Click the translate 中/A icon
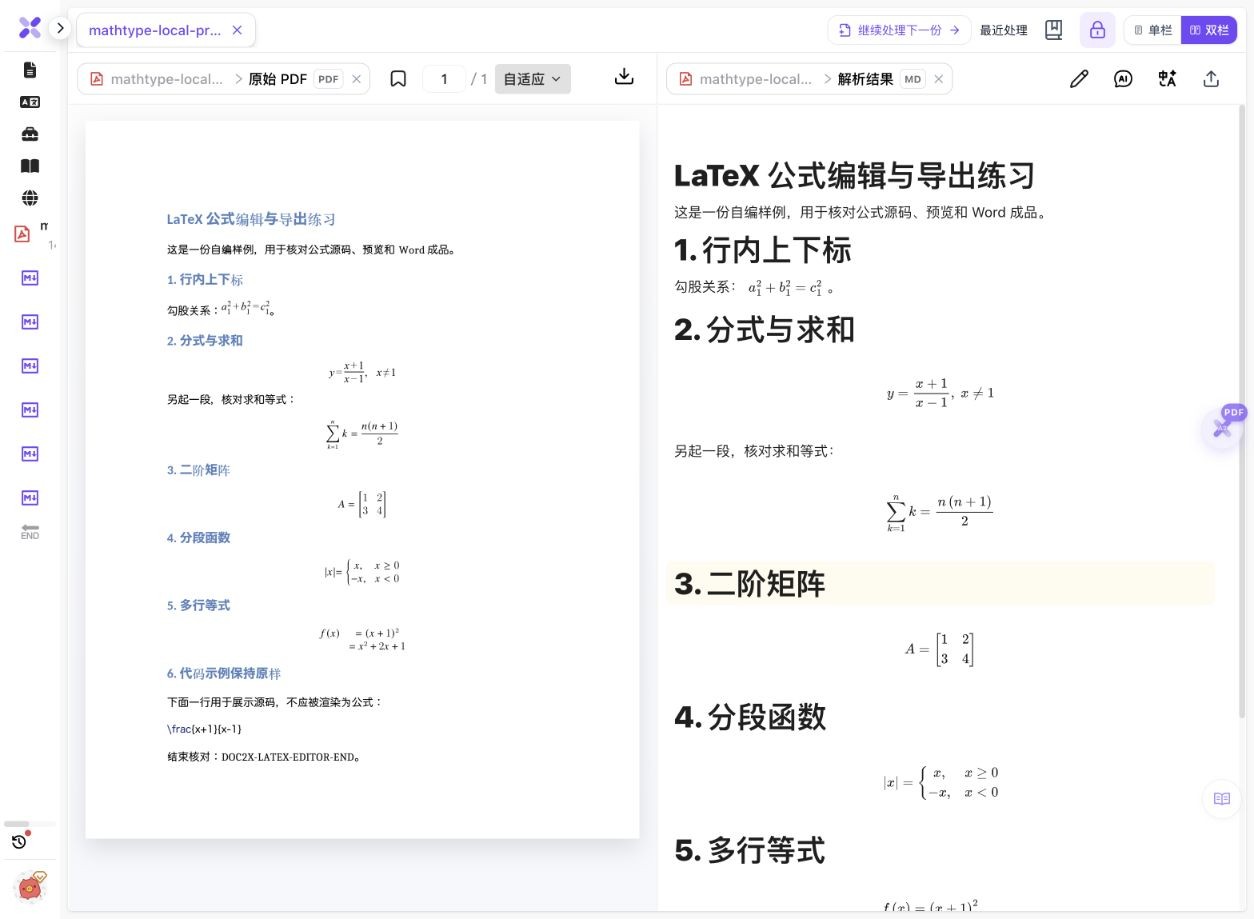Screen dimensions: 1254x919 1167,79
